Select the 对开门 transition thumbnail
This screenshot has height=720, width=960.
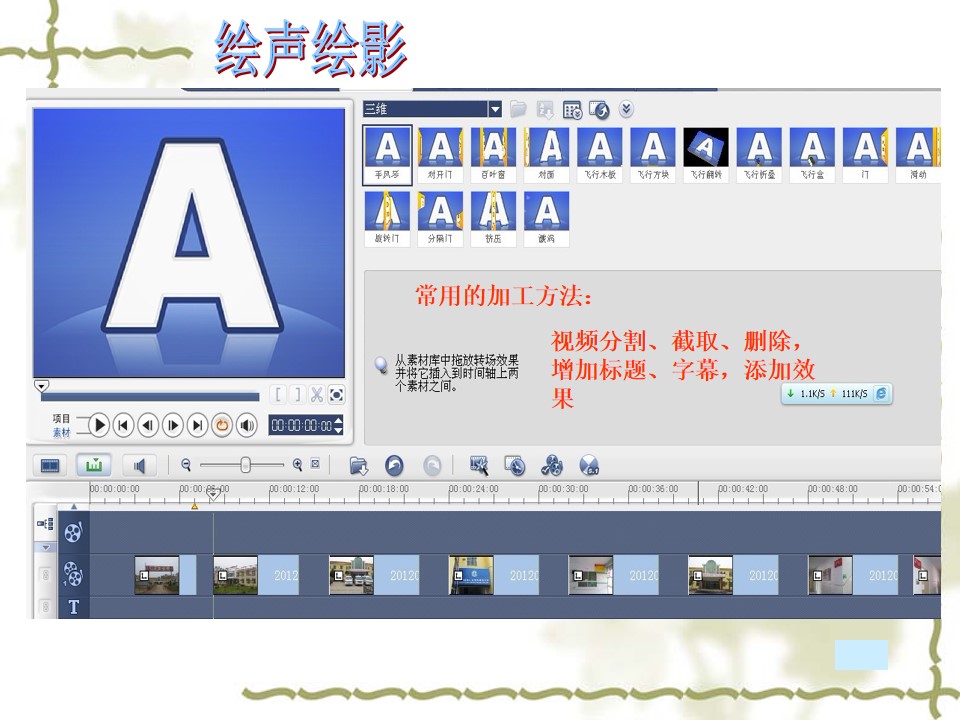click(440, 154)
